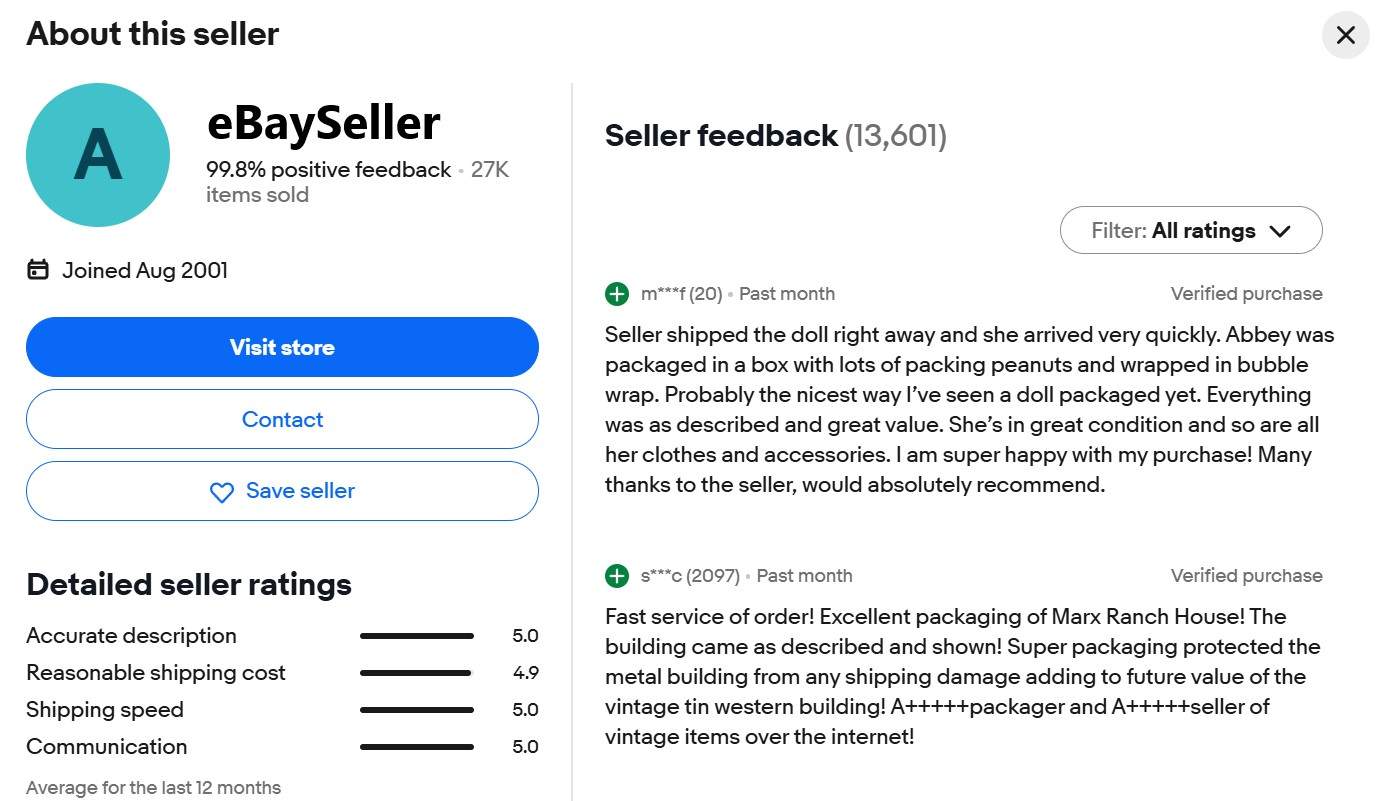Click the Accurate description rating bar
Screen dimensions: 1377x801
(416, 636)
